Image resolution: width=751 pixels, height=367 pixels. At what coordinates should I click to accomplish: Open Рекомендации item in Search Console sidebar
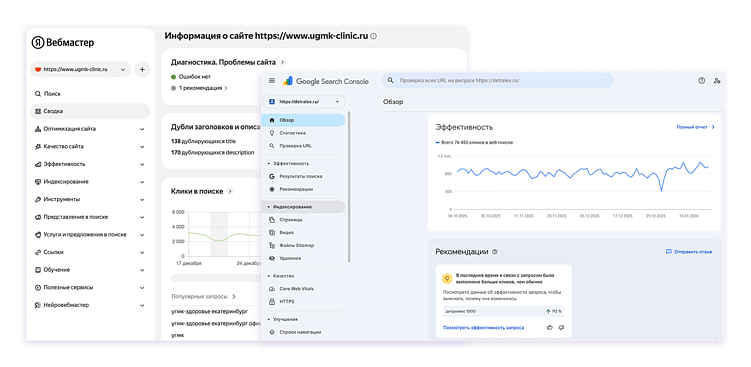click(x=303, y=189)
